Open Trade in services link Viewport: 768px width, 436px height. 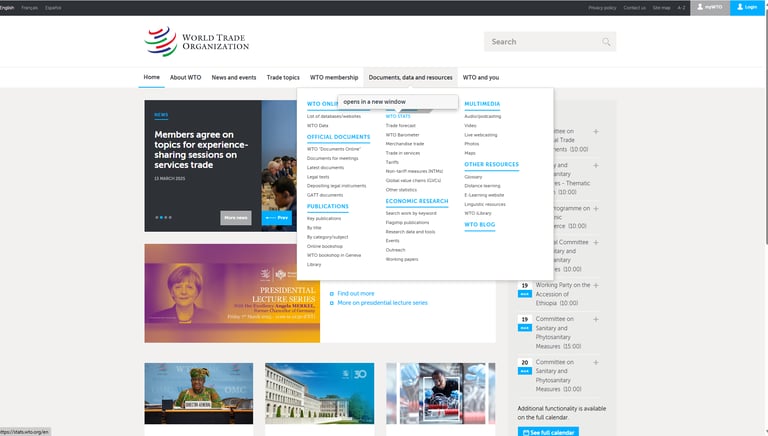tap(403, 153)
